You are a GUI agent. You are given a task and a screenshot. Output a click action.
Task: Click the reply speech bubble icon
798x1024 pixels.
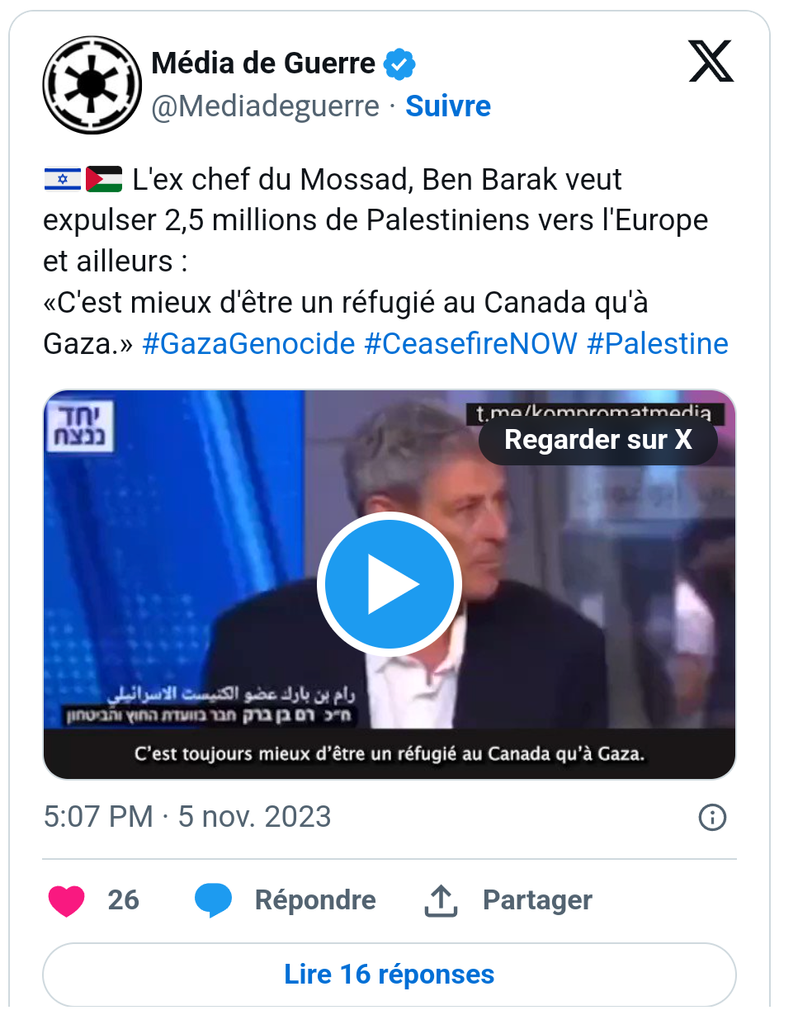[213, 900]
